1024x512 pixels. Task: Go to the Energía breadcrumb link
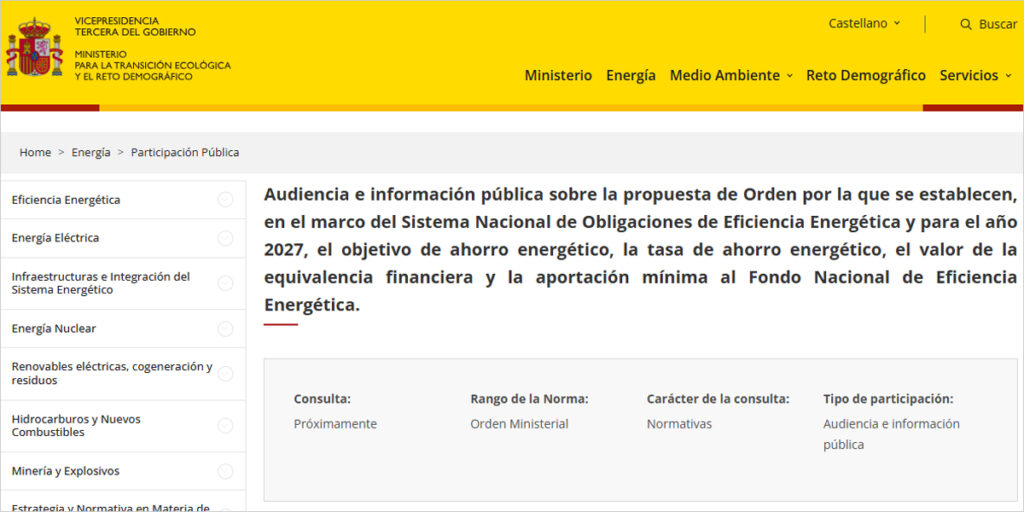pos(91,152)
